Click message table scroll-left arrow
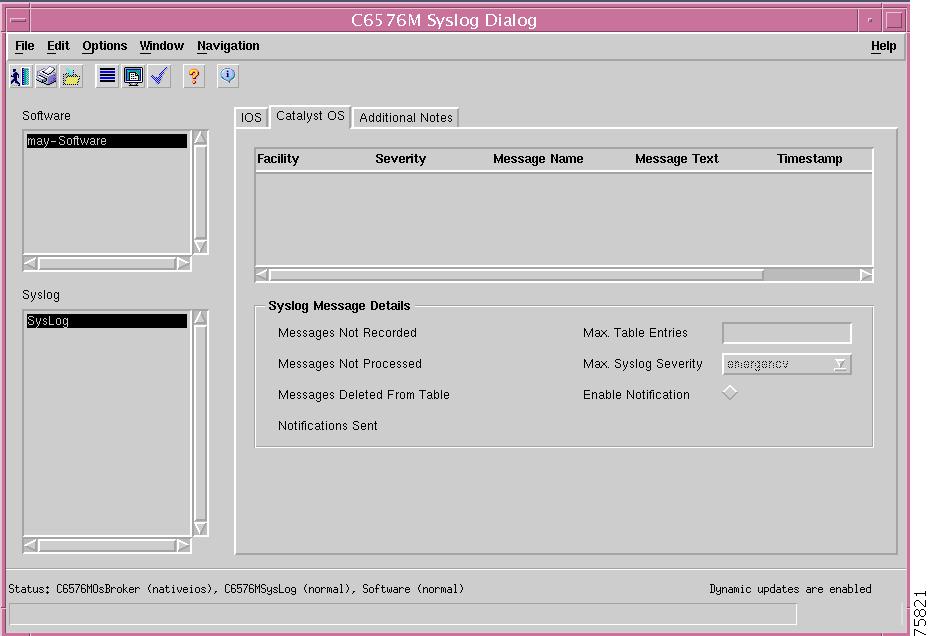 click(x=262, y=275)
